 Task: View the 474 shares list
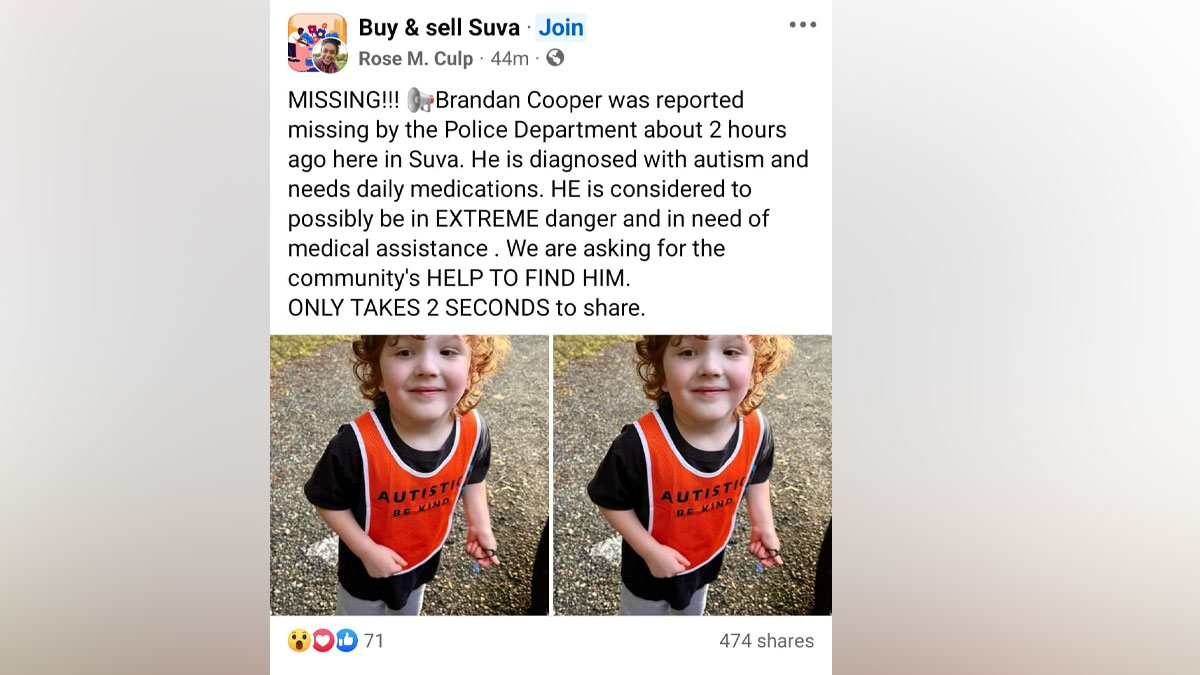767,641
